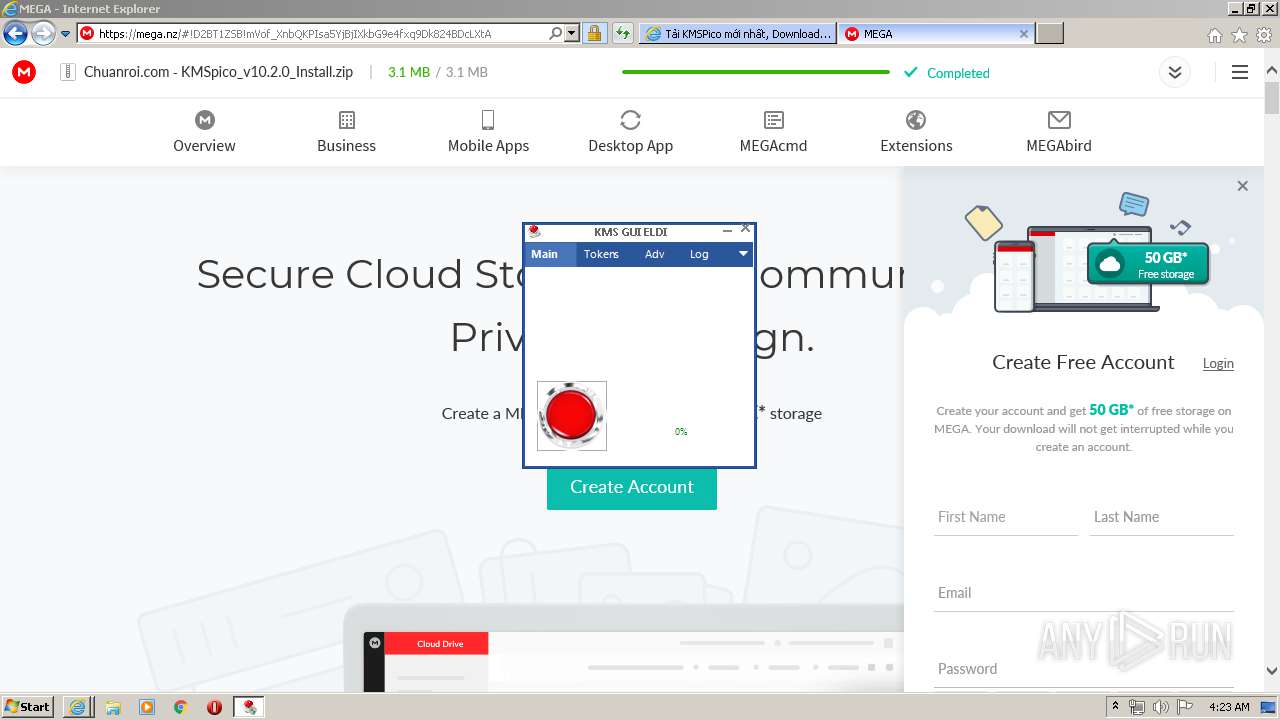The width and height of the screenshot is (1280, 720).
Task: Click the KMS GUI ELDI taskbar button
Action: coord(249,706)
